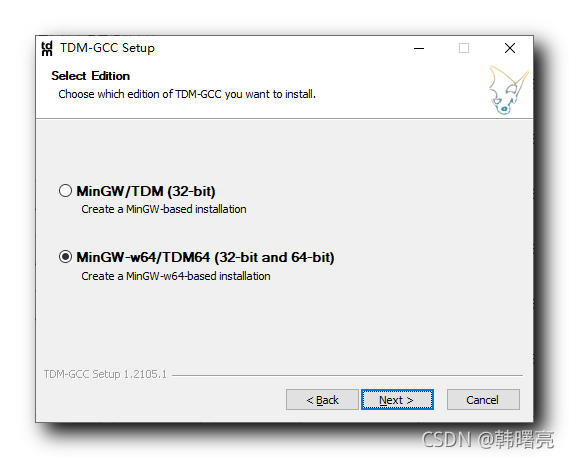Click the TDM-GCC dragon mascot image
Screen dimensions: 569x458
(508, 90)
